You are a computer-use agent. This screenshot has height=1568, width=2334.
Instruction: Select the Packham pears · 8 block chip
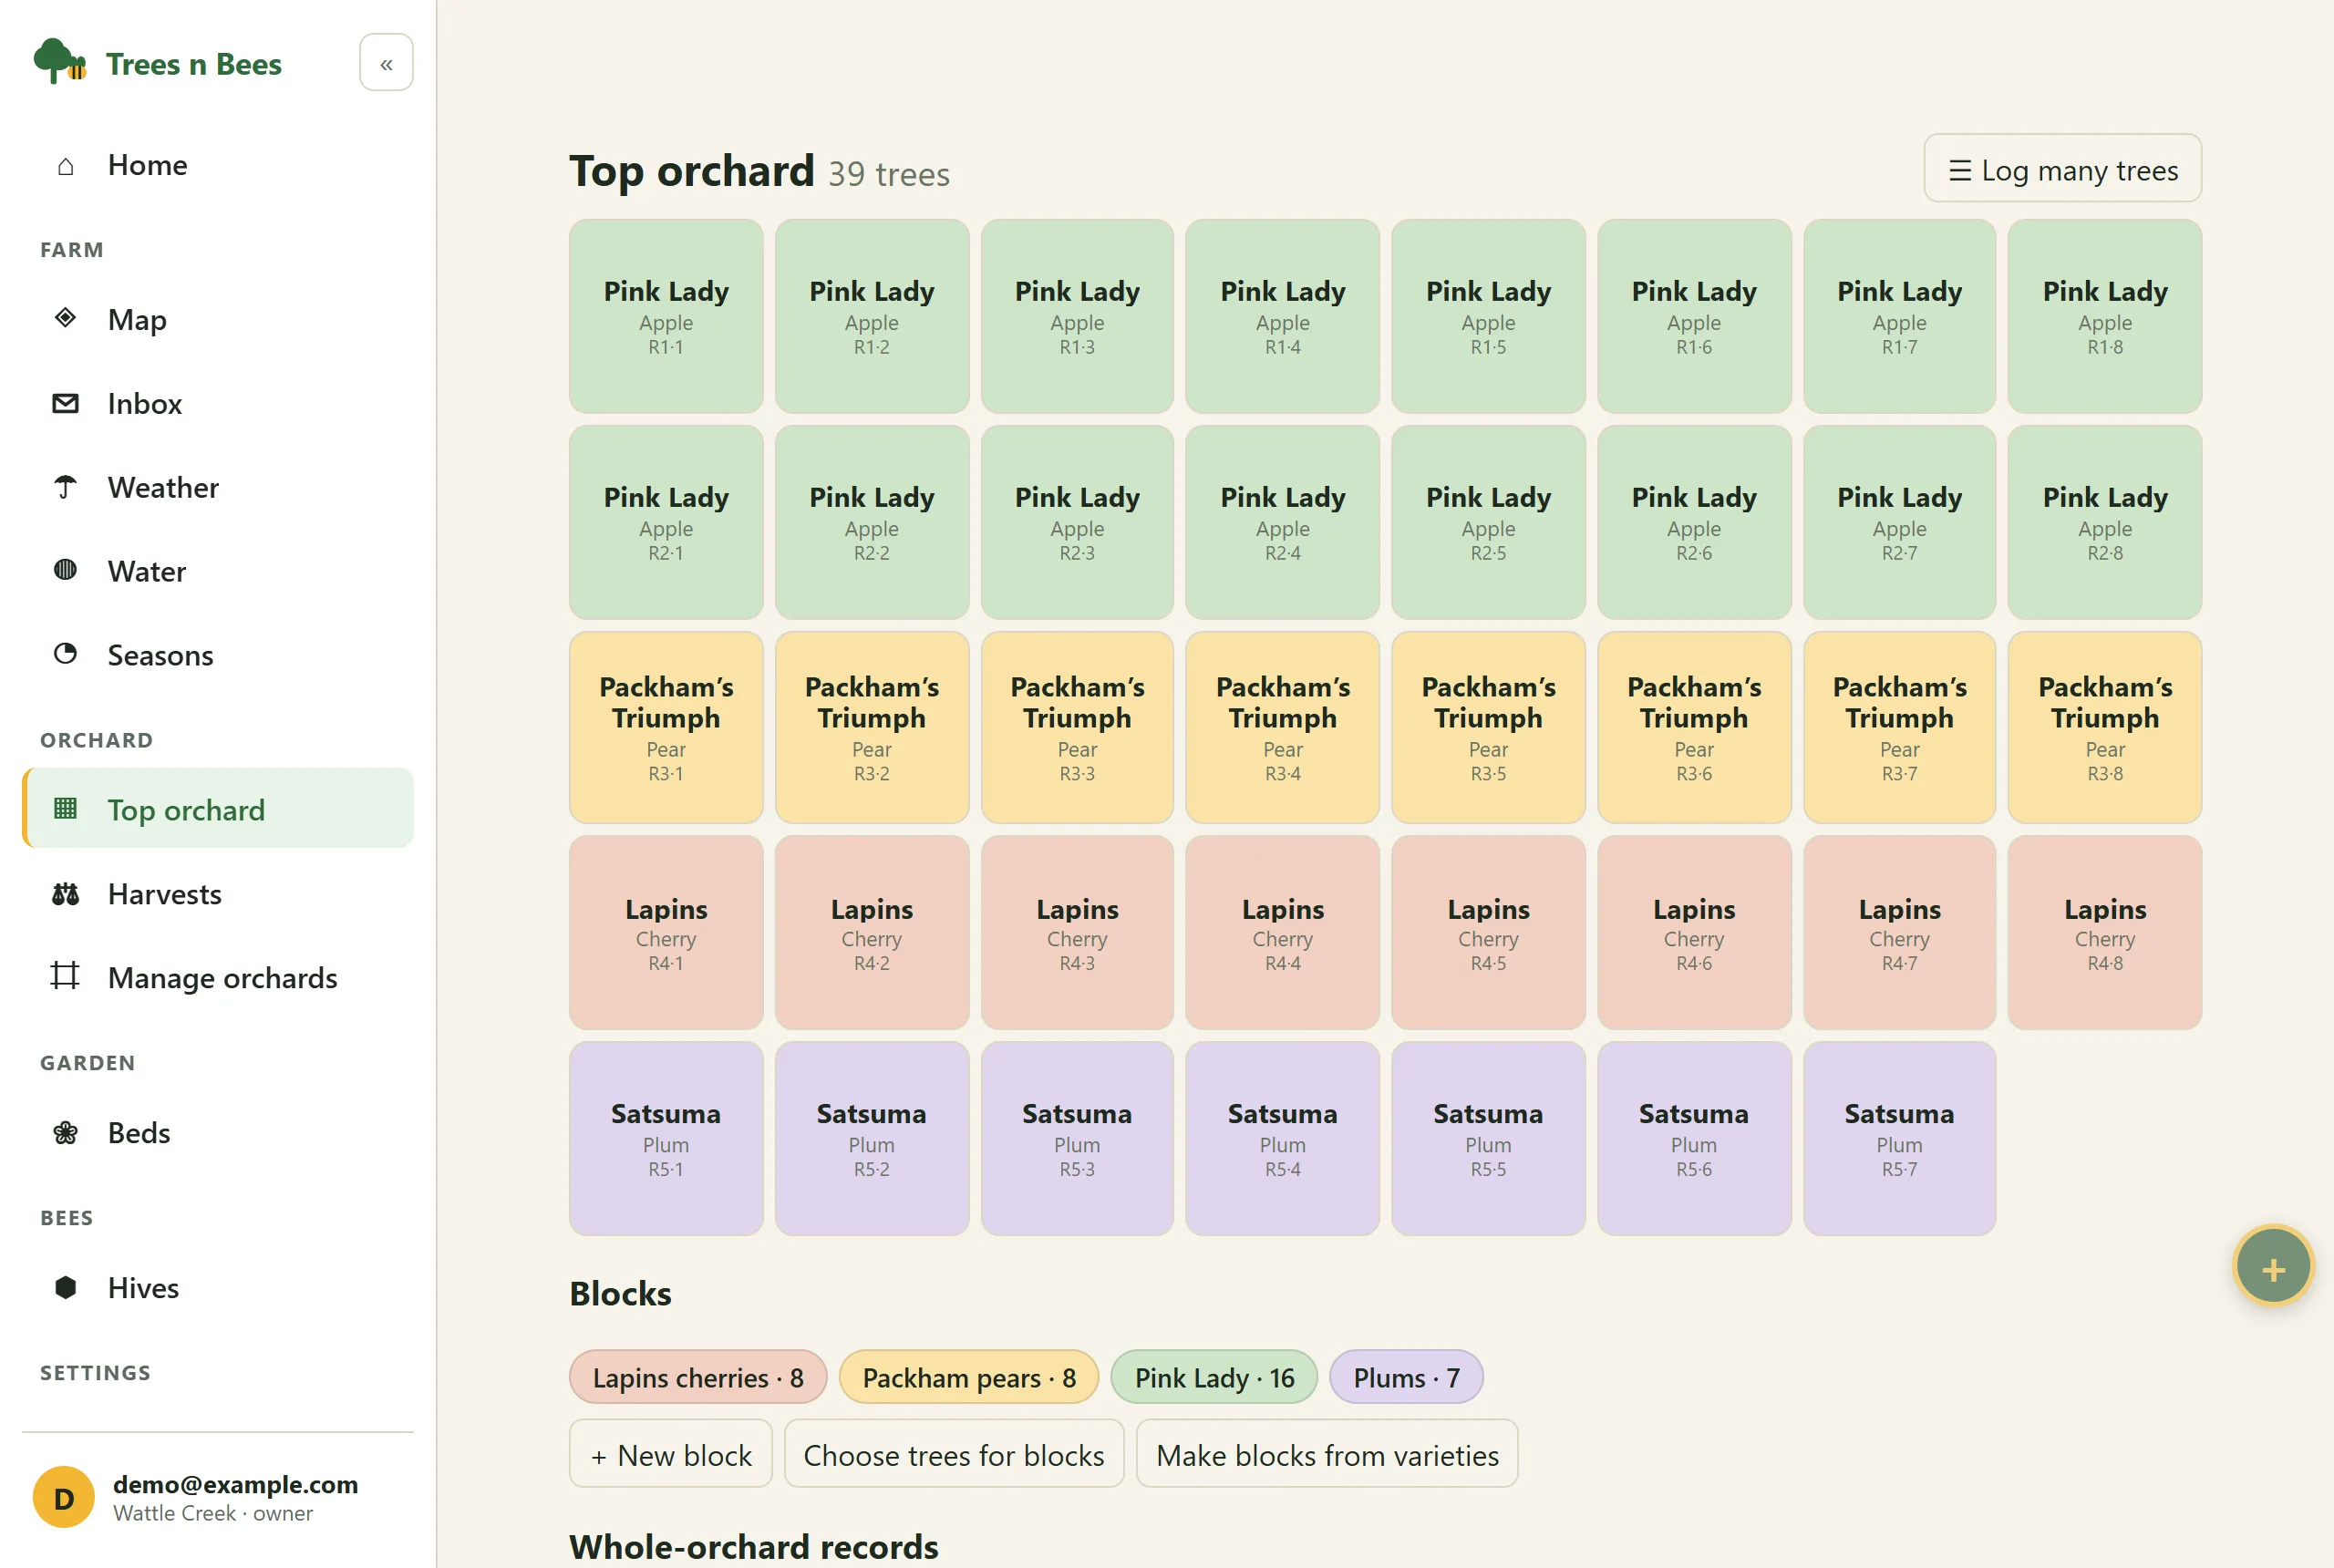coord(969,1377)
